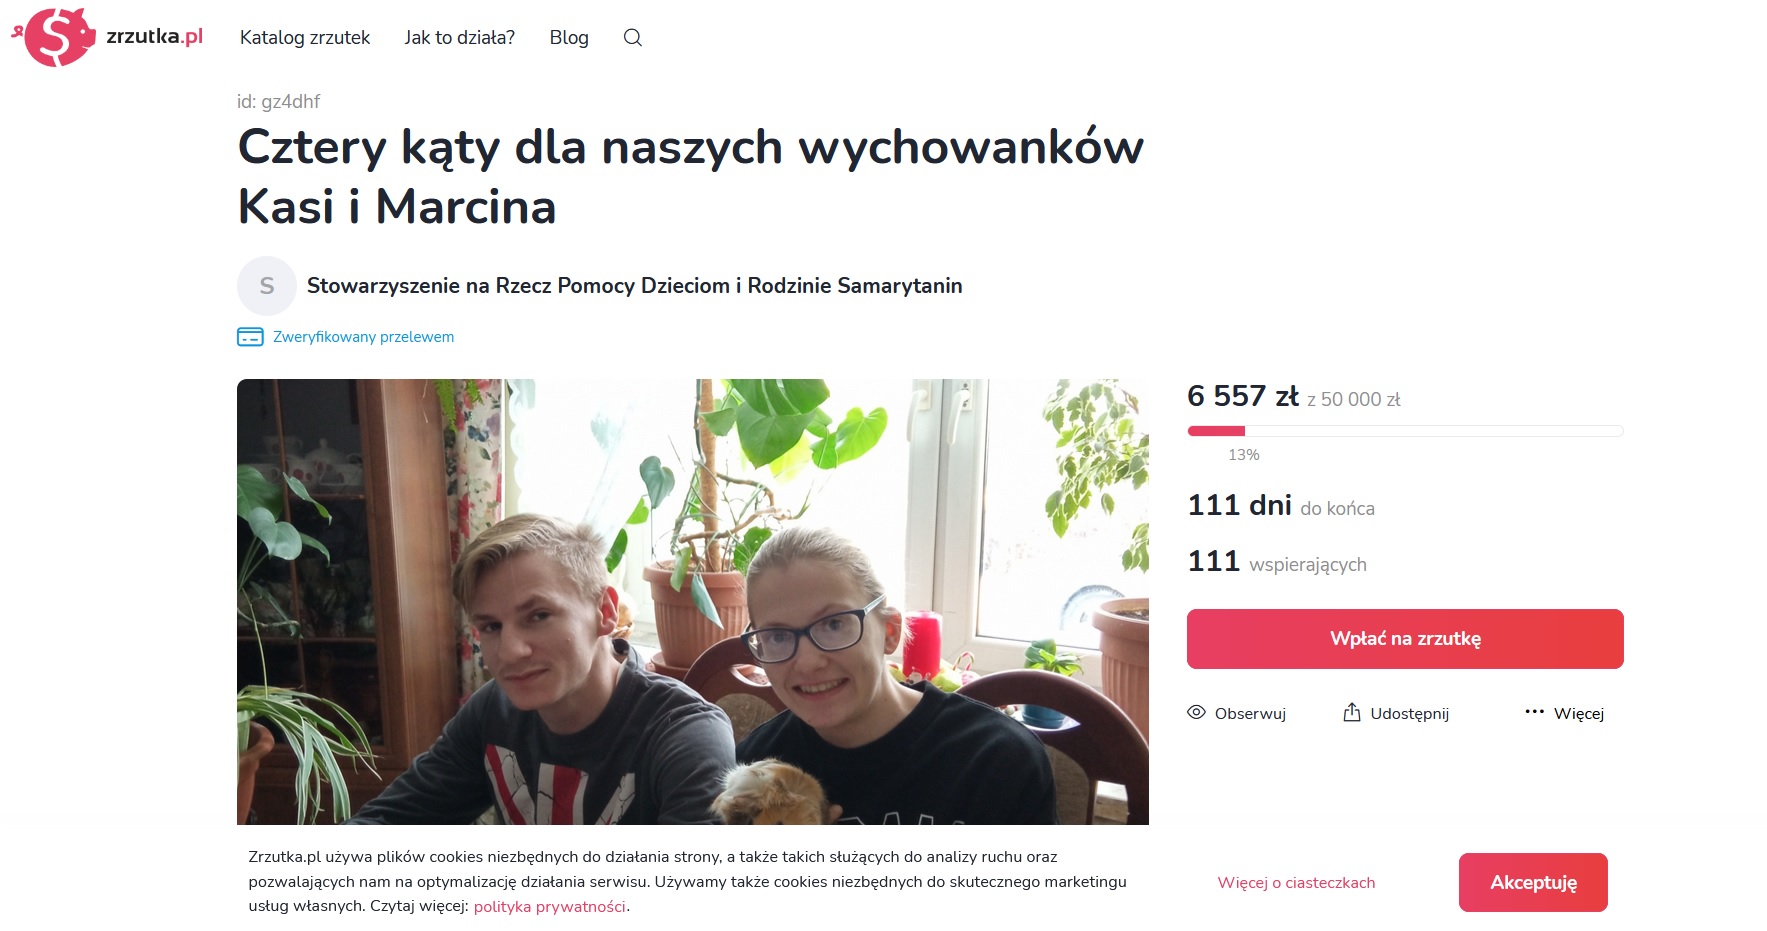
Task: Open the polityka prywatności link
Action: click(x=550, y=907)
